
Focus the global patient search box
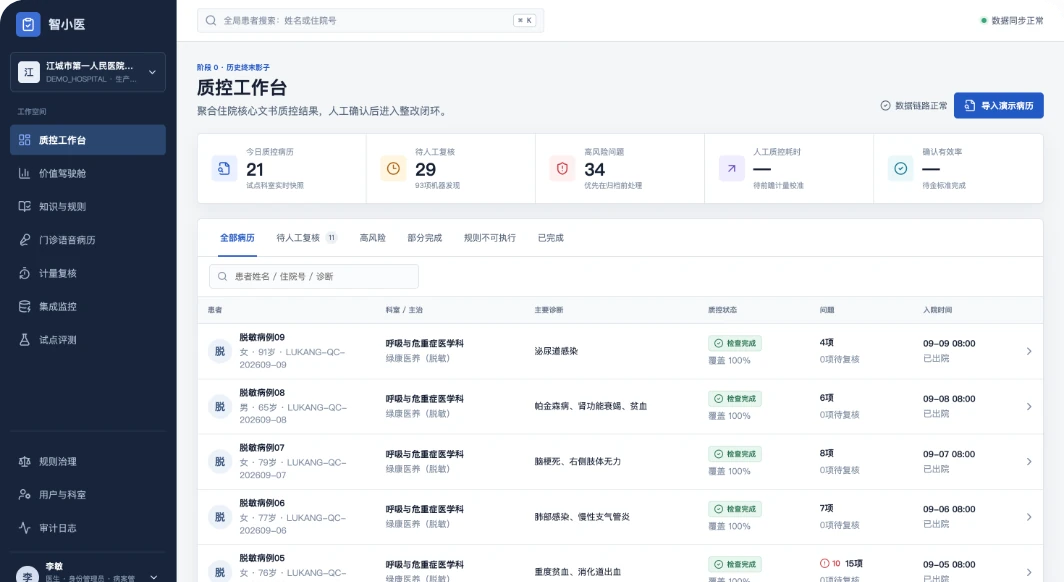coord(370,20)
